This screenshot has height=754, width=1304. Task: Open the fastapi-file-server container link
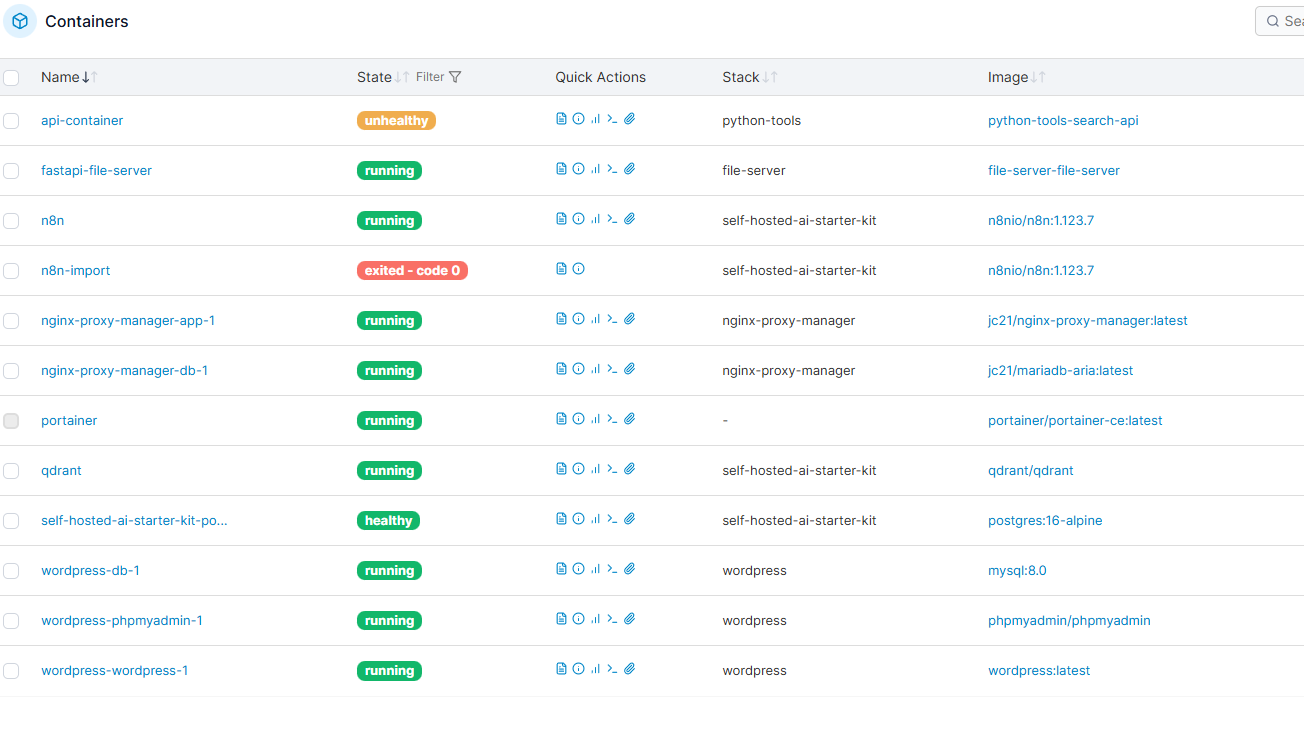point(96,171)
